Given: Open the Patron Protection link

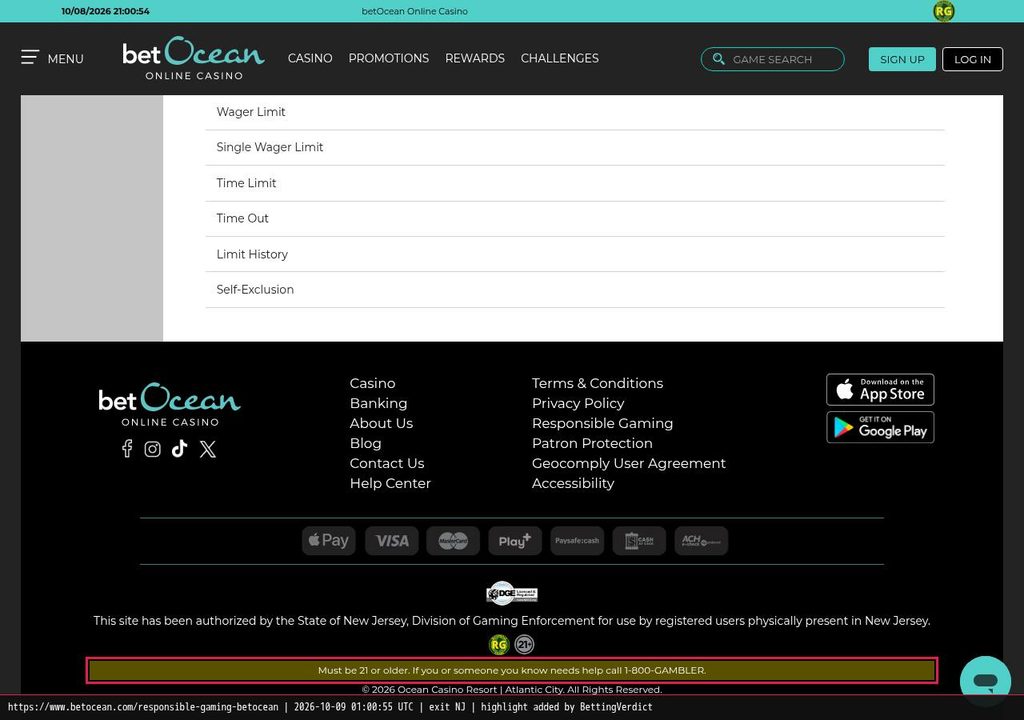Looking at the screenshot, I should pyautogui.click(x=592, y=444).
